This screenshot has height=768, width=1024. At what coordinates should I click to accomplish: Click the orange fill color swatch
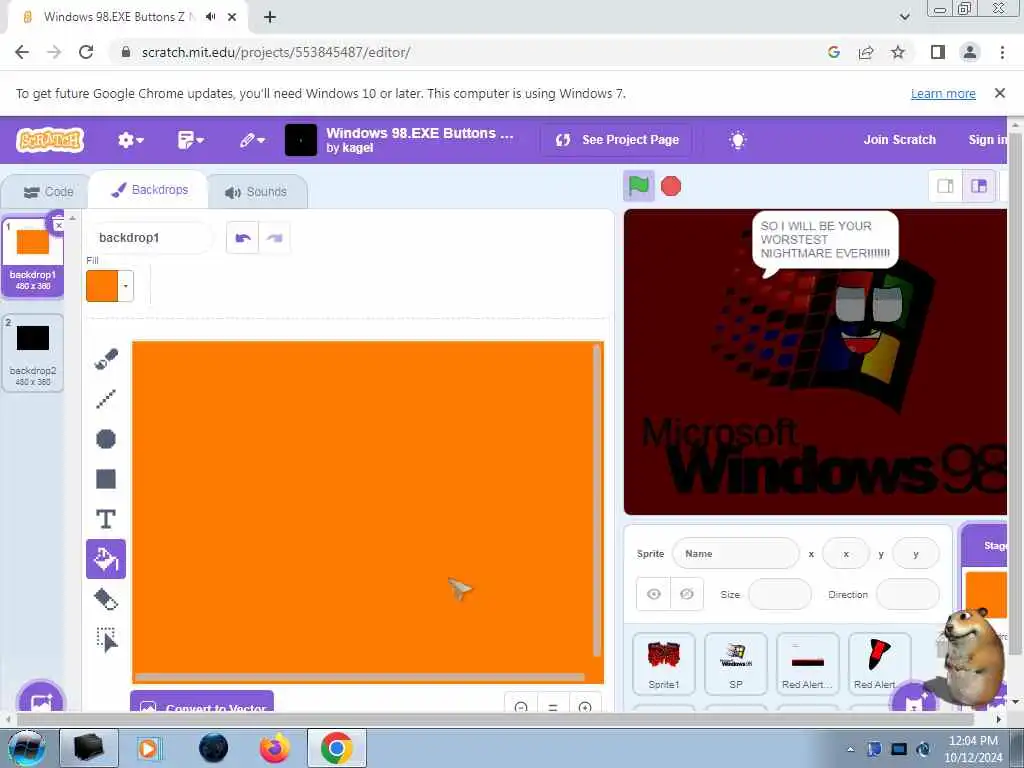(x=102, y=286)
